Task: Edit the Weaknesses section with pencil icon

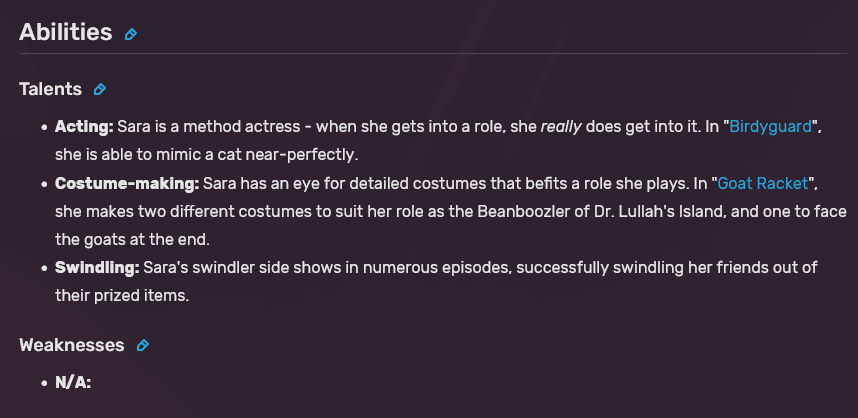Action: point(143,345)
